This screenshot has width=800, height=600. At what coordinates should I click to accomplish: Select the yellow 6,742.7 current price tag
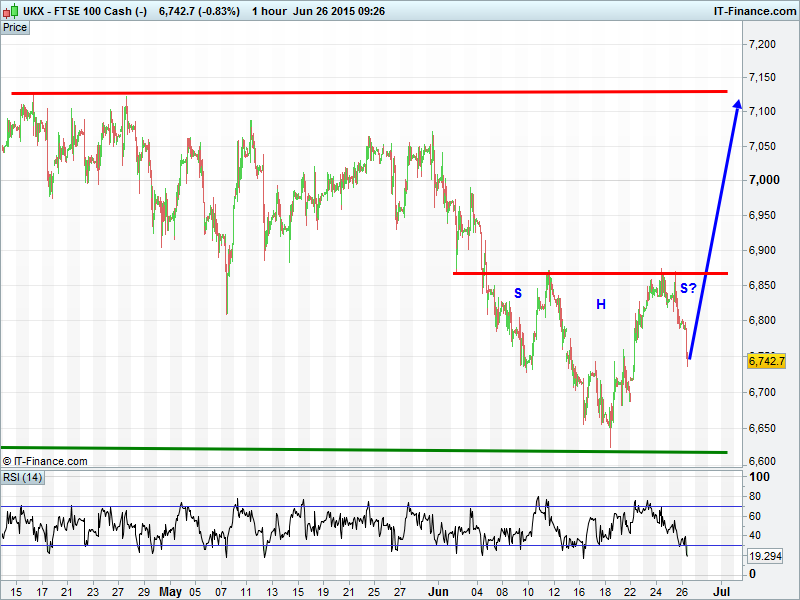tap(767, 361)
